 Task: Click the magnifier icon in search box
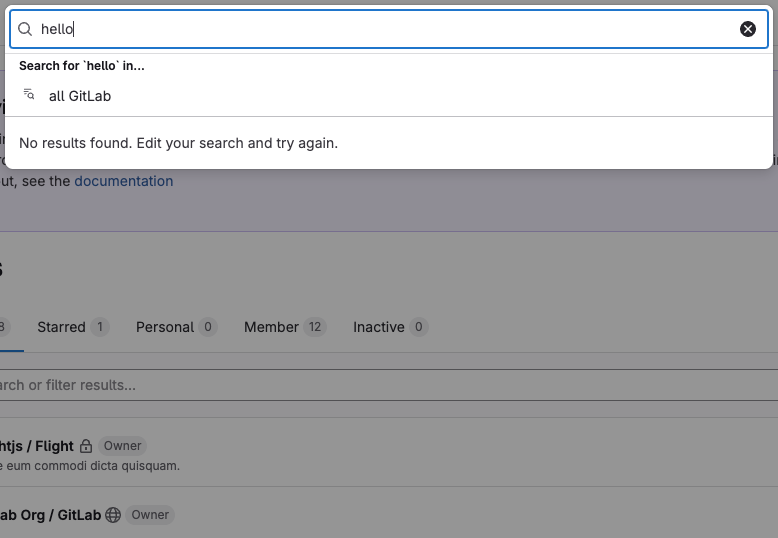25,29
